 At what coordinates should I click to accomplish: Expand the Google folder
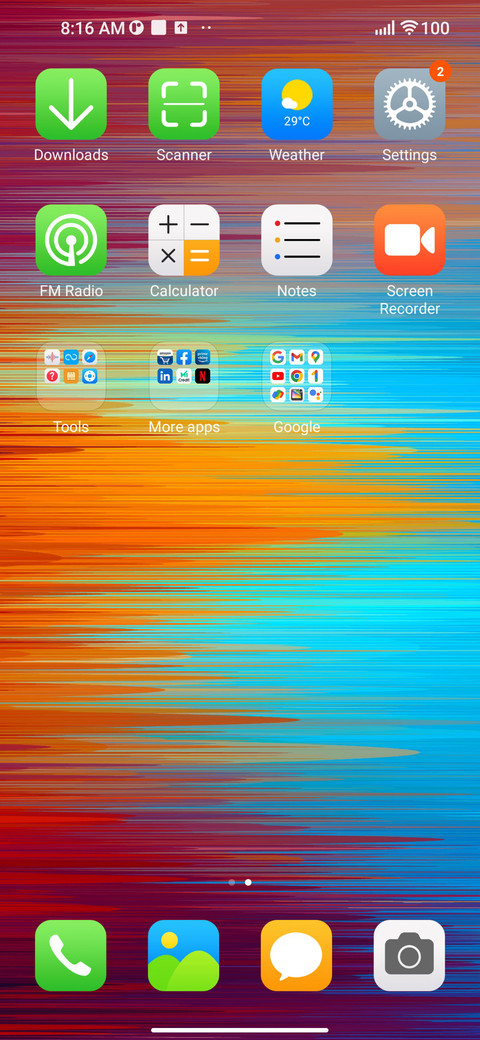297,376
